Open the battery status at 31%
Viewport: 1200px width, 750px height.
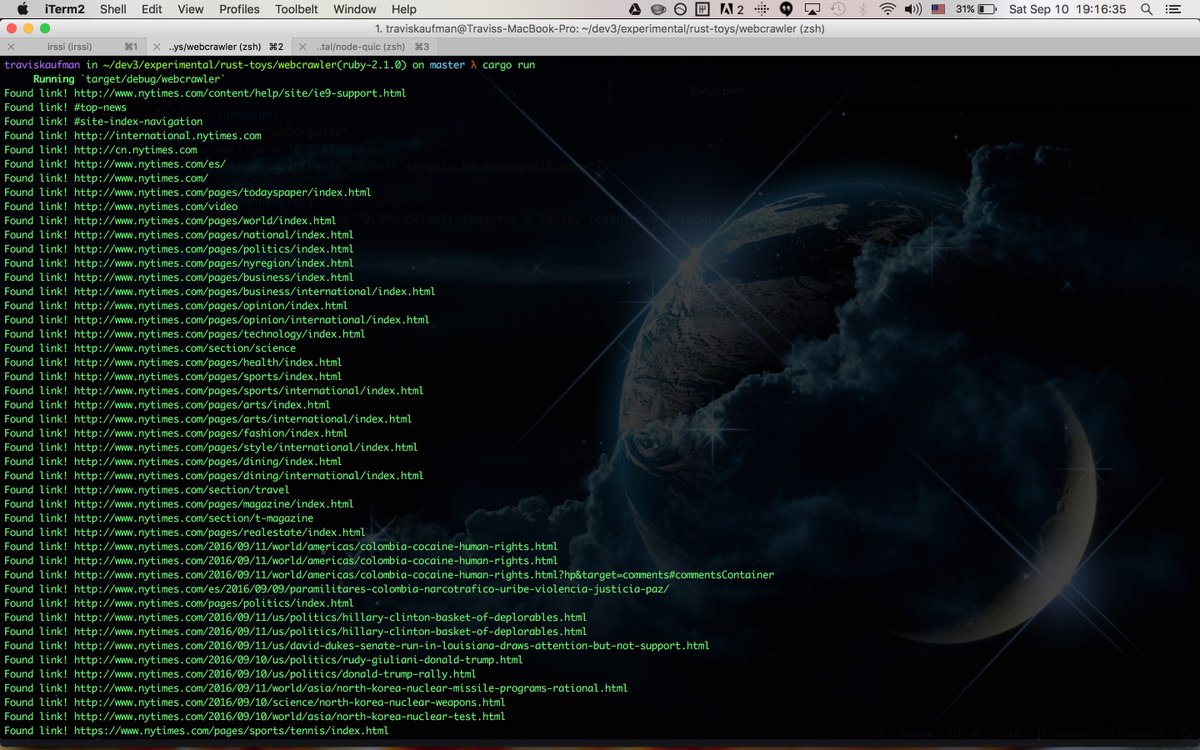975,9
